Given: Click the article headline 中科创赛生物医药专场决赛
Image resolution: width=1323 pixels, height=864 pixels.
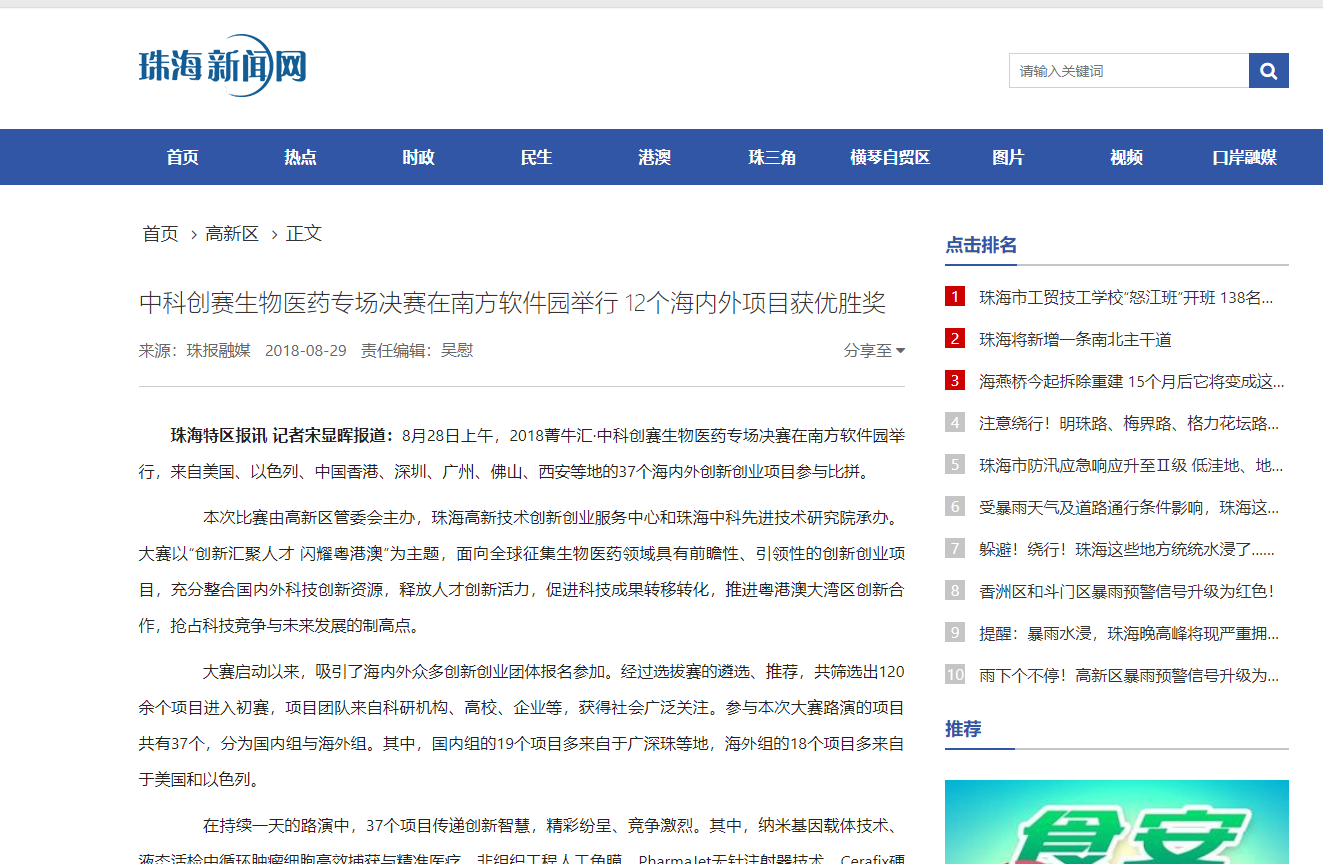Looking at the screenshot, I should click(512, 303).
